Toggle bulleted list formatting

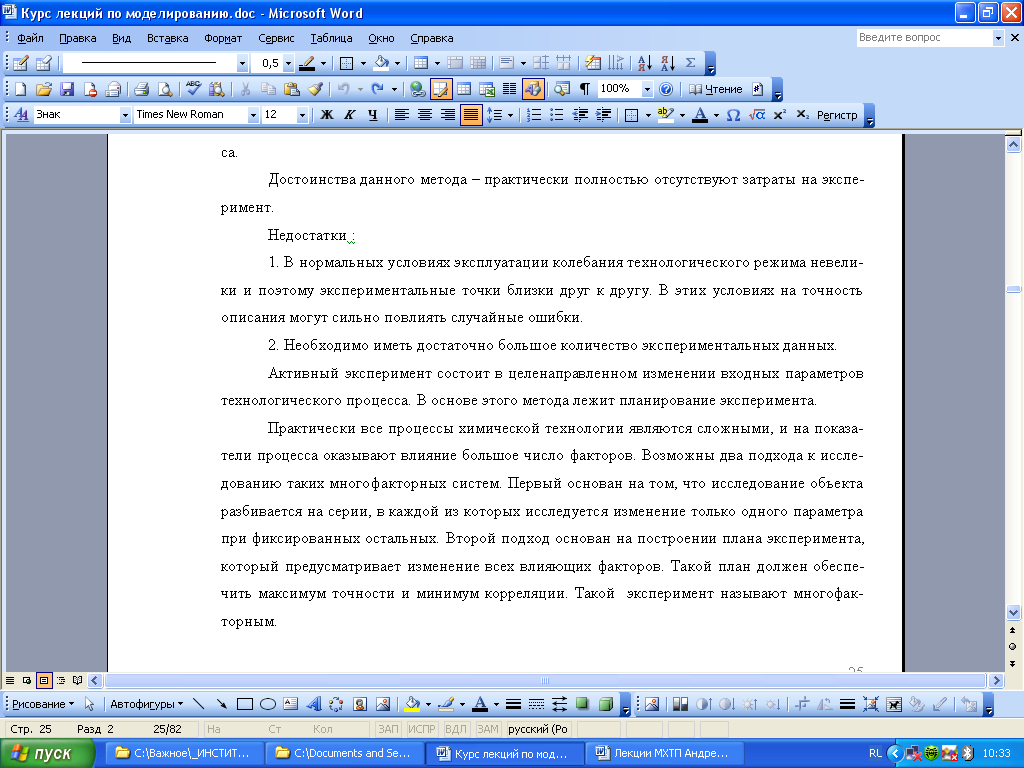pyautogui.click(x=557, y=115)
